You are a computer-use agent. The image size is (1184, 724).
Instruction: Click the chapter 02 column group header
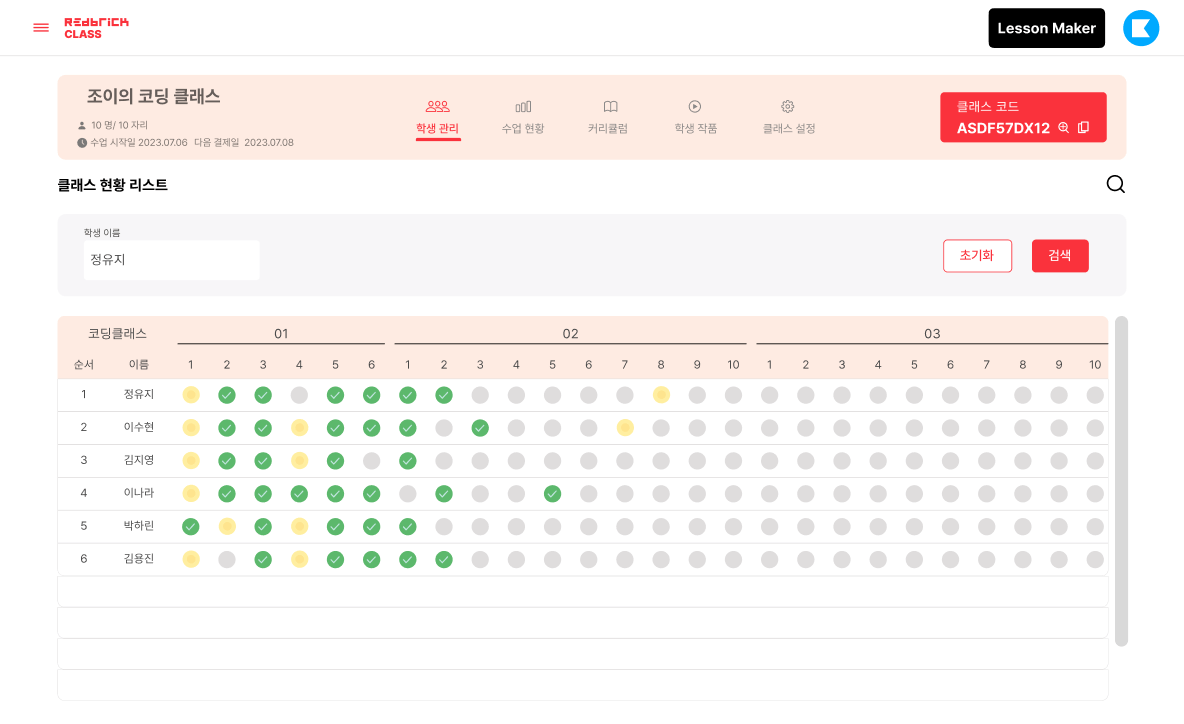click(x=570, y=334)
